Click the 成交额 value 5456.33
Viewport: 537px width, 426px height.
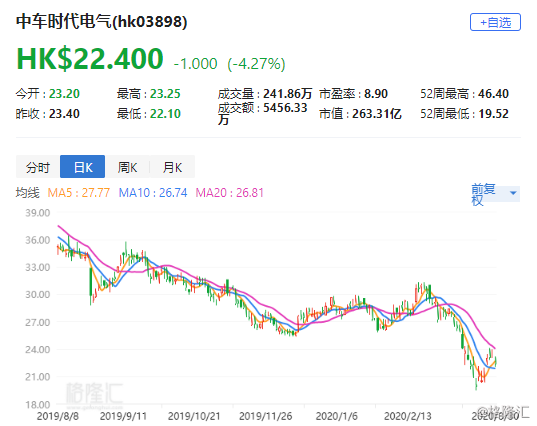[285, 108]
